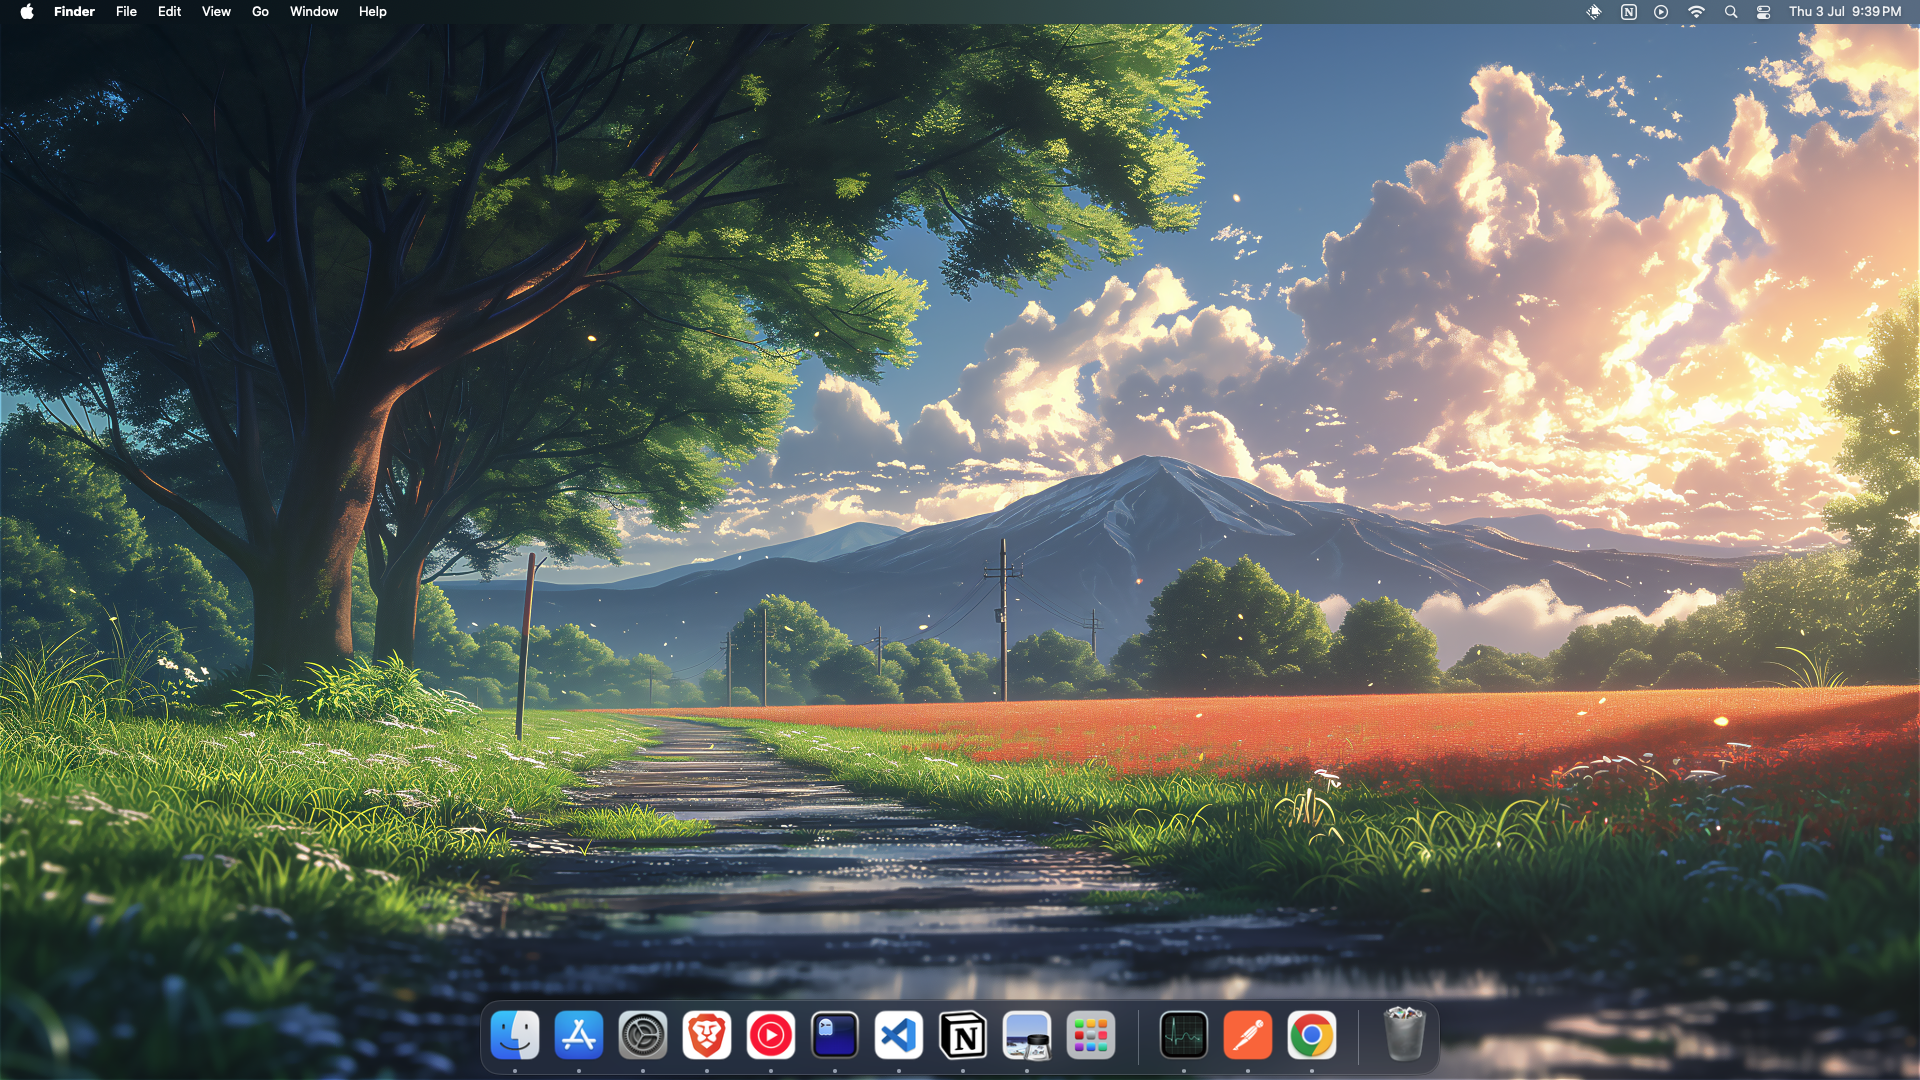Image resolution: width=1920 pixels, height=1080 pixels.
Task: Launch Visual Studio Code
Action: pyautogui.click(x=899, y=1035)
